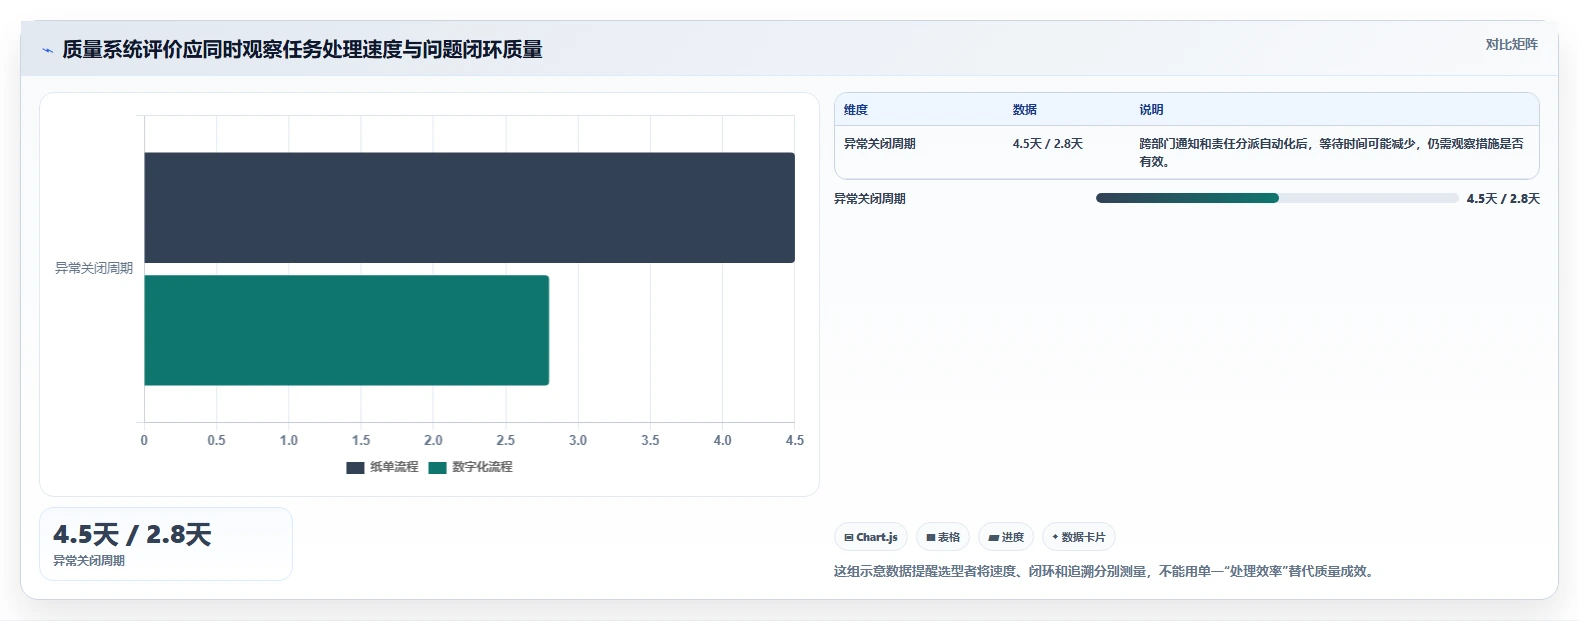Click the dark 纸单流程 legend swatch
The image size is (1579, 621).
click(355, 468)
